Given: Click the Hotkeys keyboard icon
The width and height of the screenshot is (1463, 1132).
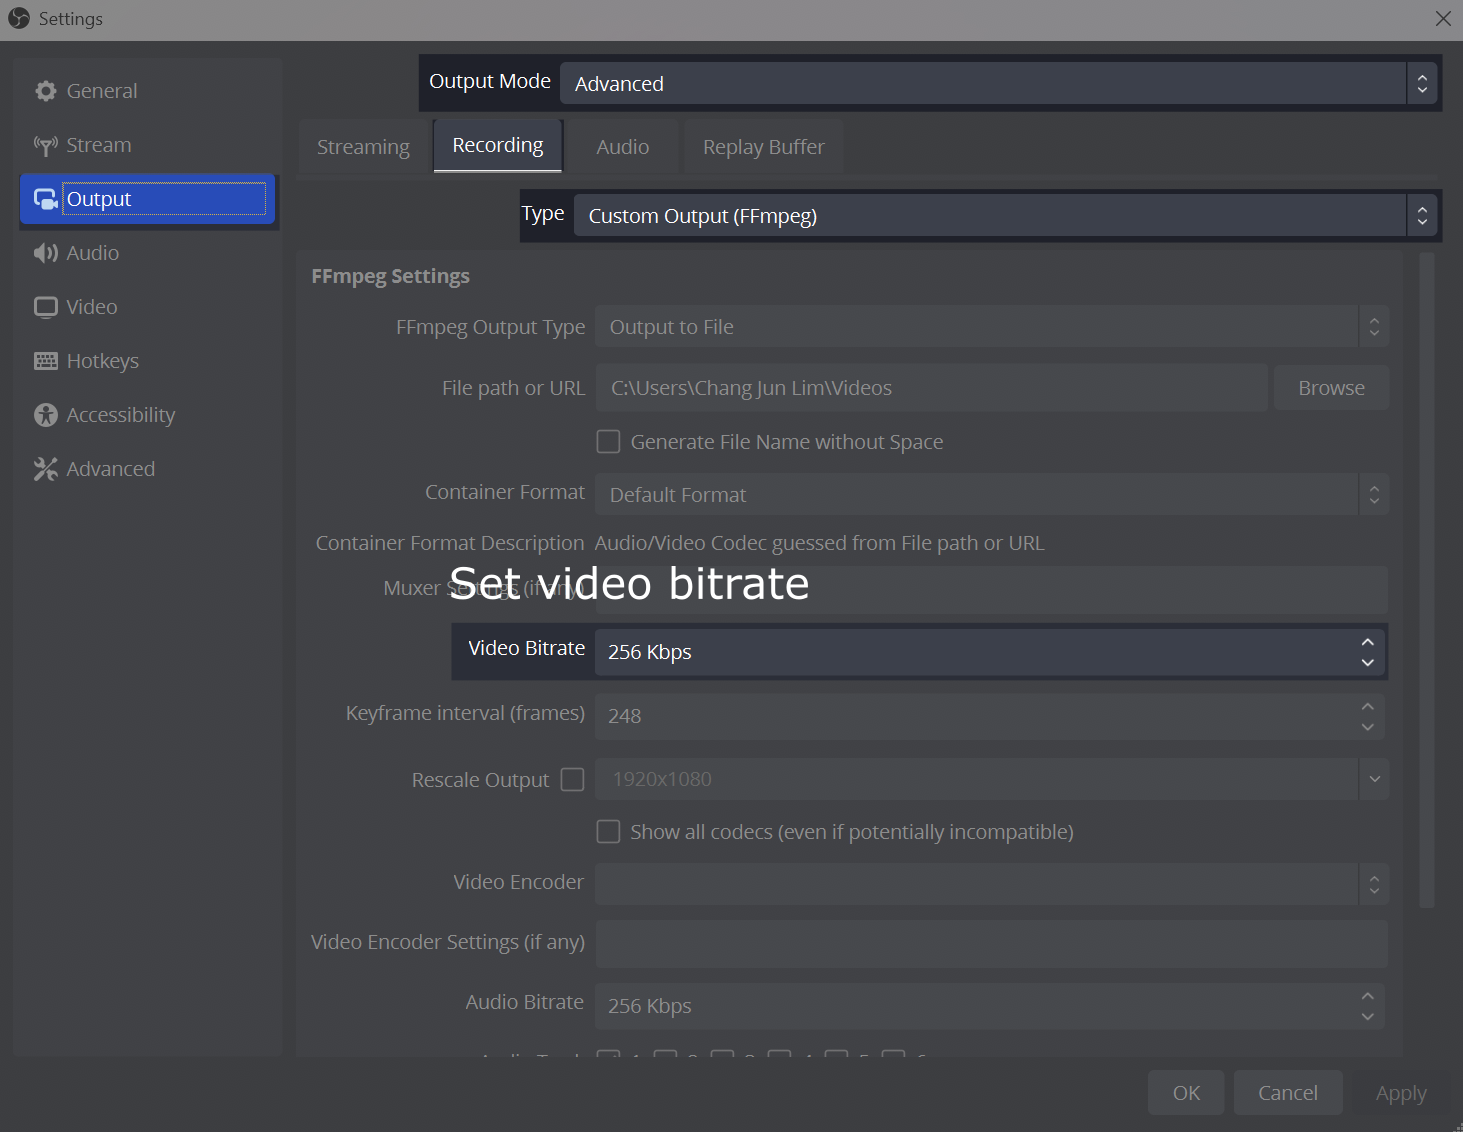Looking at the screenshot, I should point(46,360).
